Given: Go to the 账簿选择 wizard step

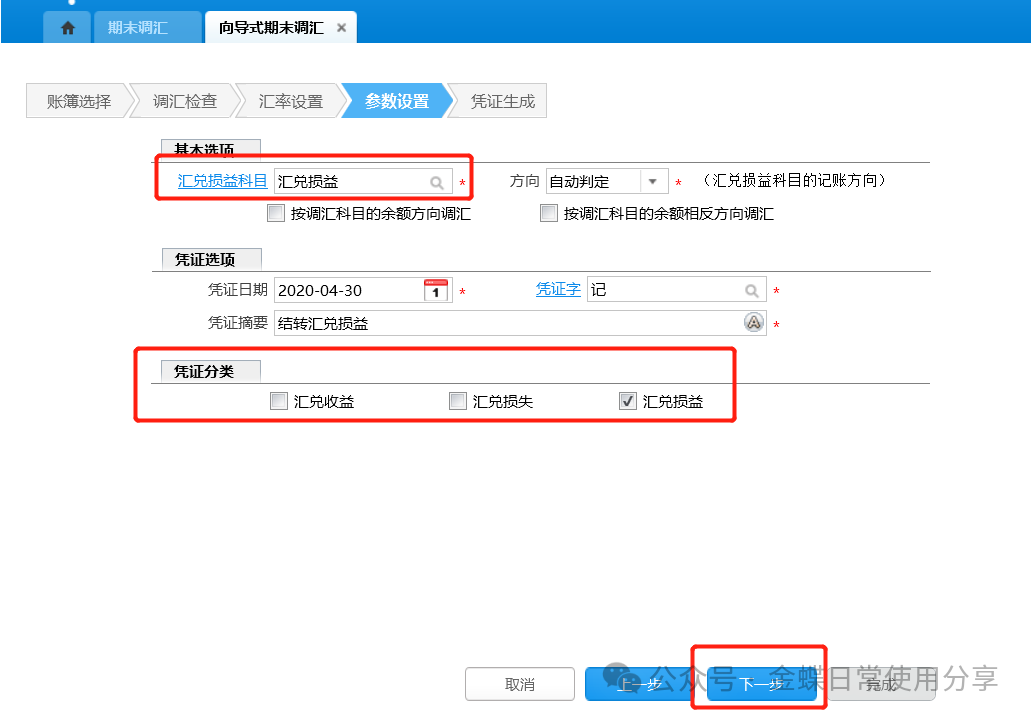Looking at the screenshot, I should (78, 101).
